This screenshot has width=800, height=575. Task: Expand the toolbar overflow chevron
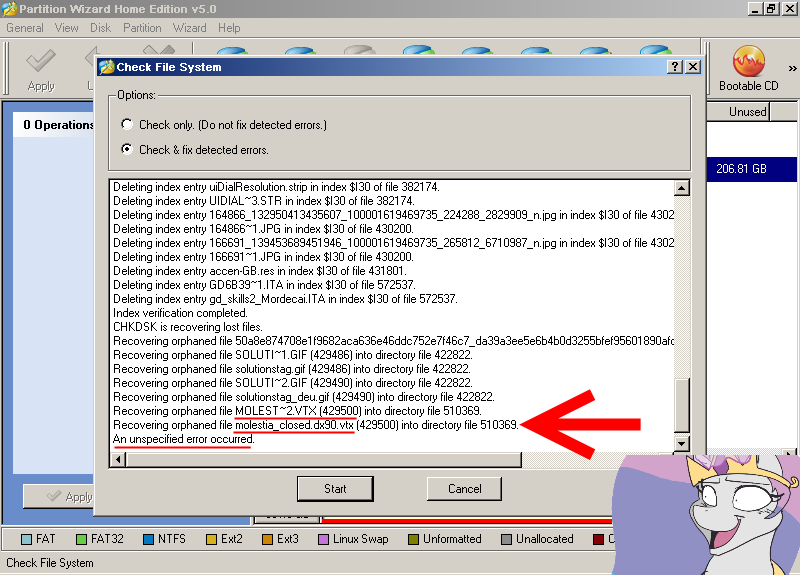(792, 68)
